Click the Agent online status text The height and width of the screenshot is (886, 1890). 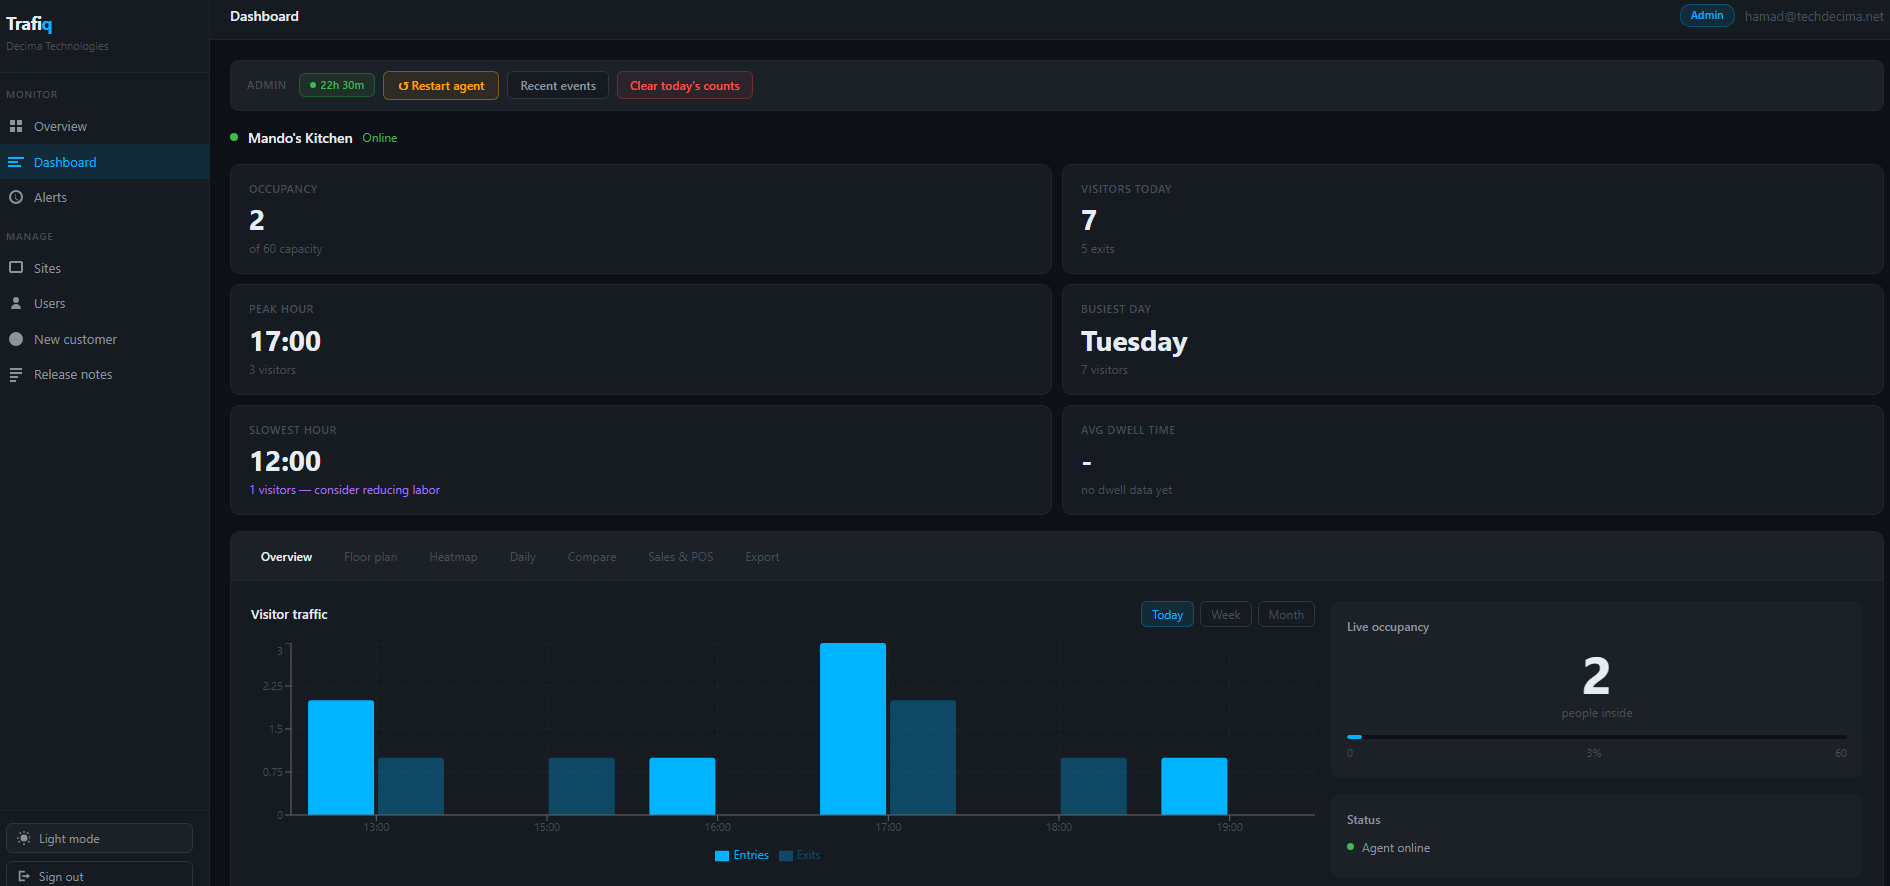pos(1396,848)
